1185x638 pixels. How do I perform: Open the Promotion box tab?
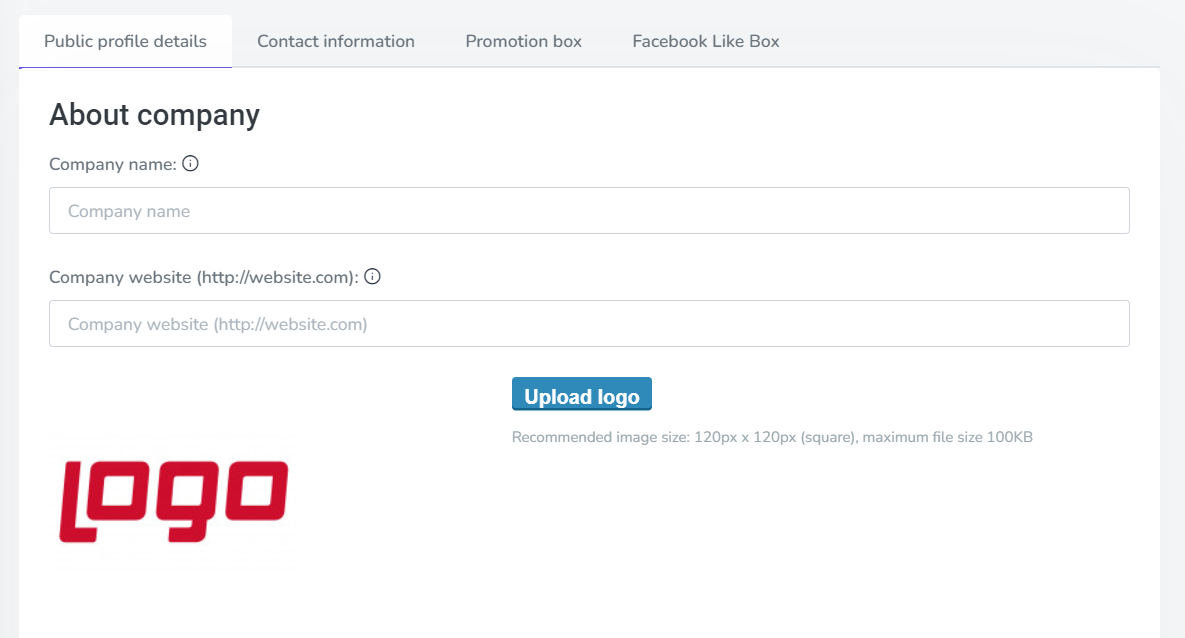tap(523, 42)
